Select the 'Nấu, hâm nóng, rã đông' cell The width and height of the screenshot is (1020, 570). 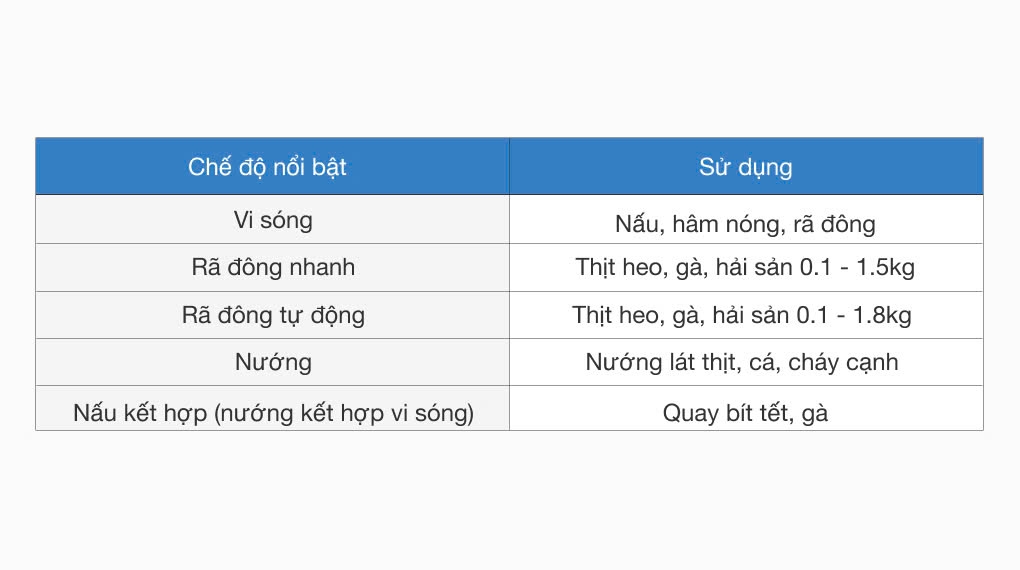click(x=746, y=220)
